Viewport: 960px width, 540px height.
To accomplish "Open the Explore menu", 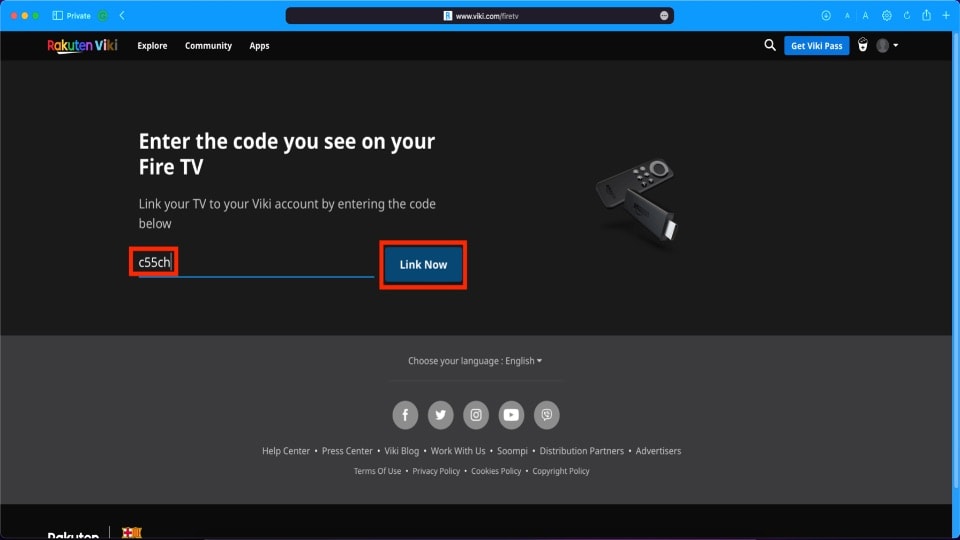I will (152, 46).
